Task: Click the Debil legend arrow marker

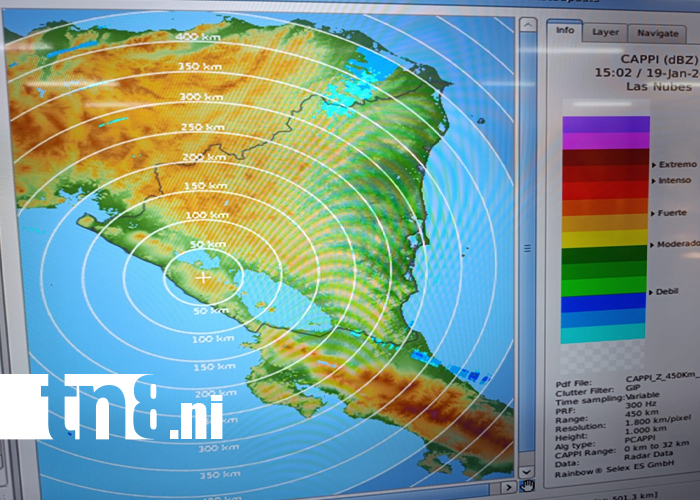Action: coord(651,292)
